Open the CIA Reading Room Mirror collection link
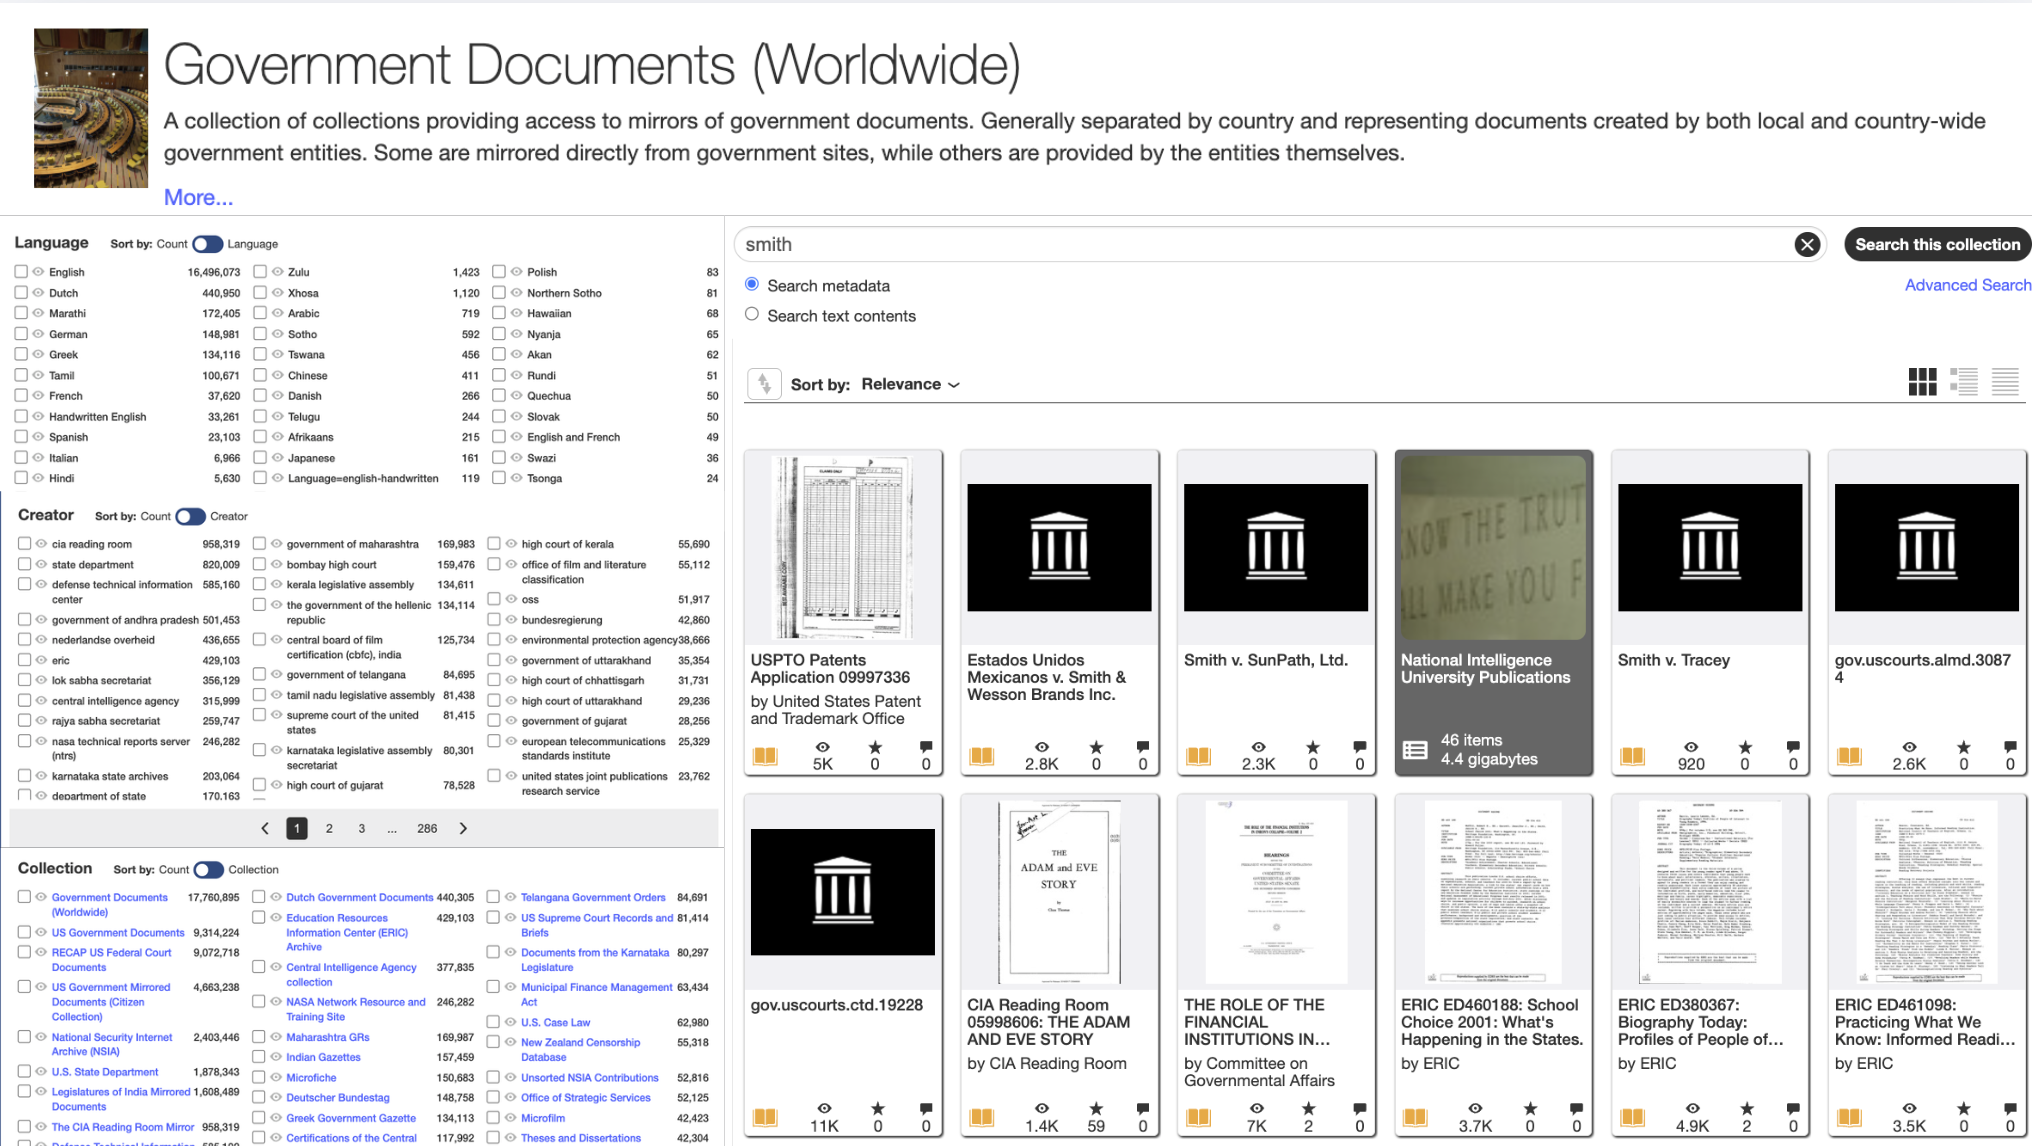Viewport: 2032px width, 1146px height. pyautogui.click(x=123, y=1127)
